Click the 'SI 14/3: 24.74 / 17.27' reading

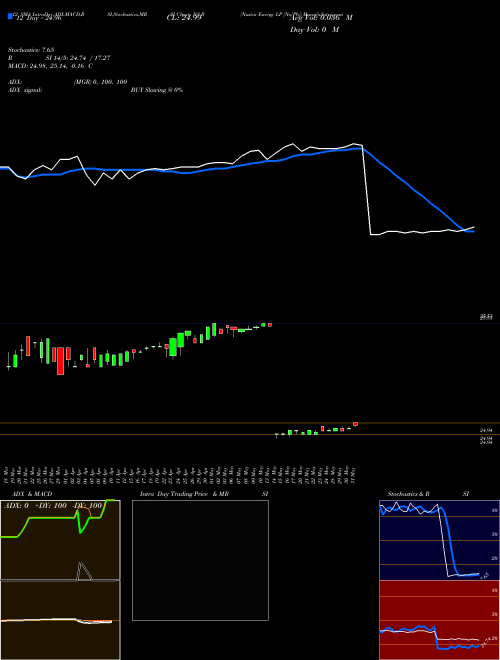pos(78,58)
